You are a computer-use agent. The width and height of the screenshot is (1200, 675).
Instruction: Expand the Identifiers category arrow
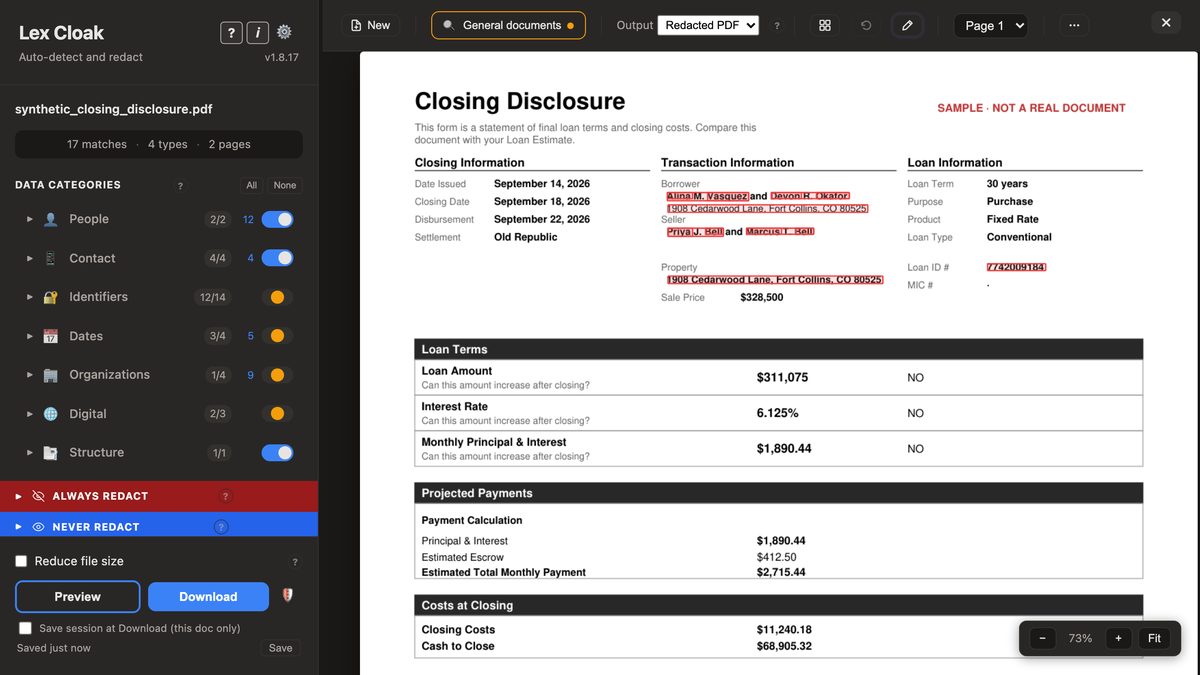click(x=30, y=297)
